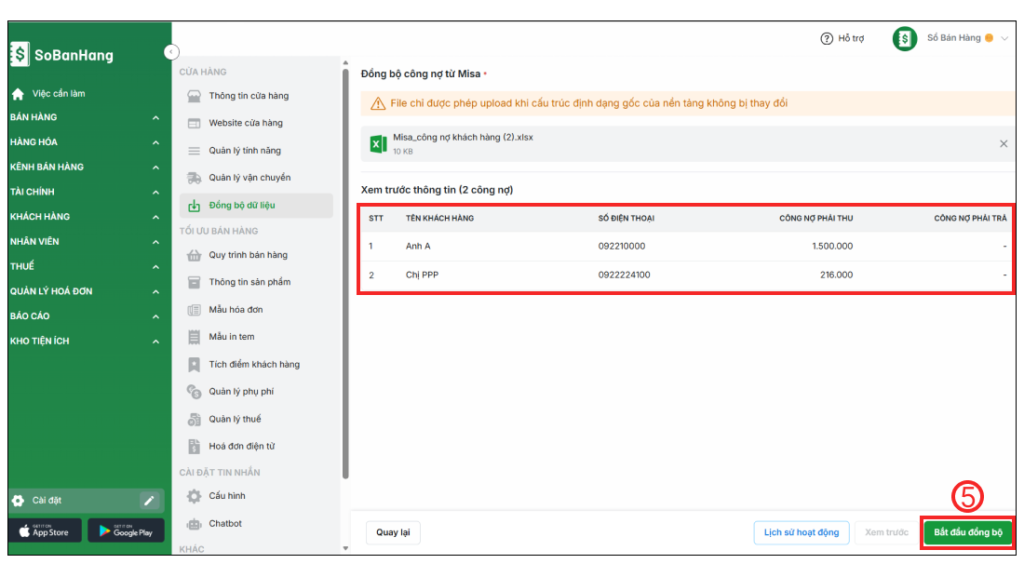Viewport: 1024px width, 577px height.
Task: Click the Excel file icon of uploaded file
Action: (378, 144)
